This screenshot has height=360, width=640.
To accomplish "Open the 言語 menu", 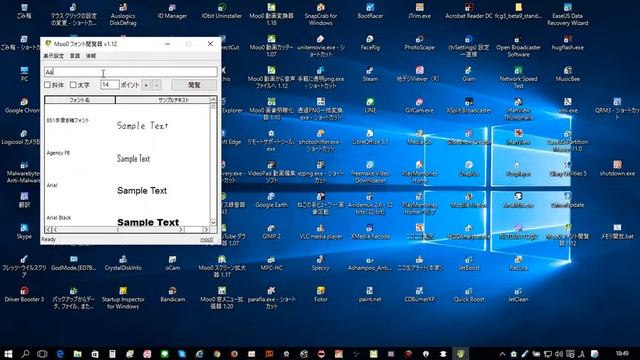I will (x=75, y=56).
